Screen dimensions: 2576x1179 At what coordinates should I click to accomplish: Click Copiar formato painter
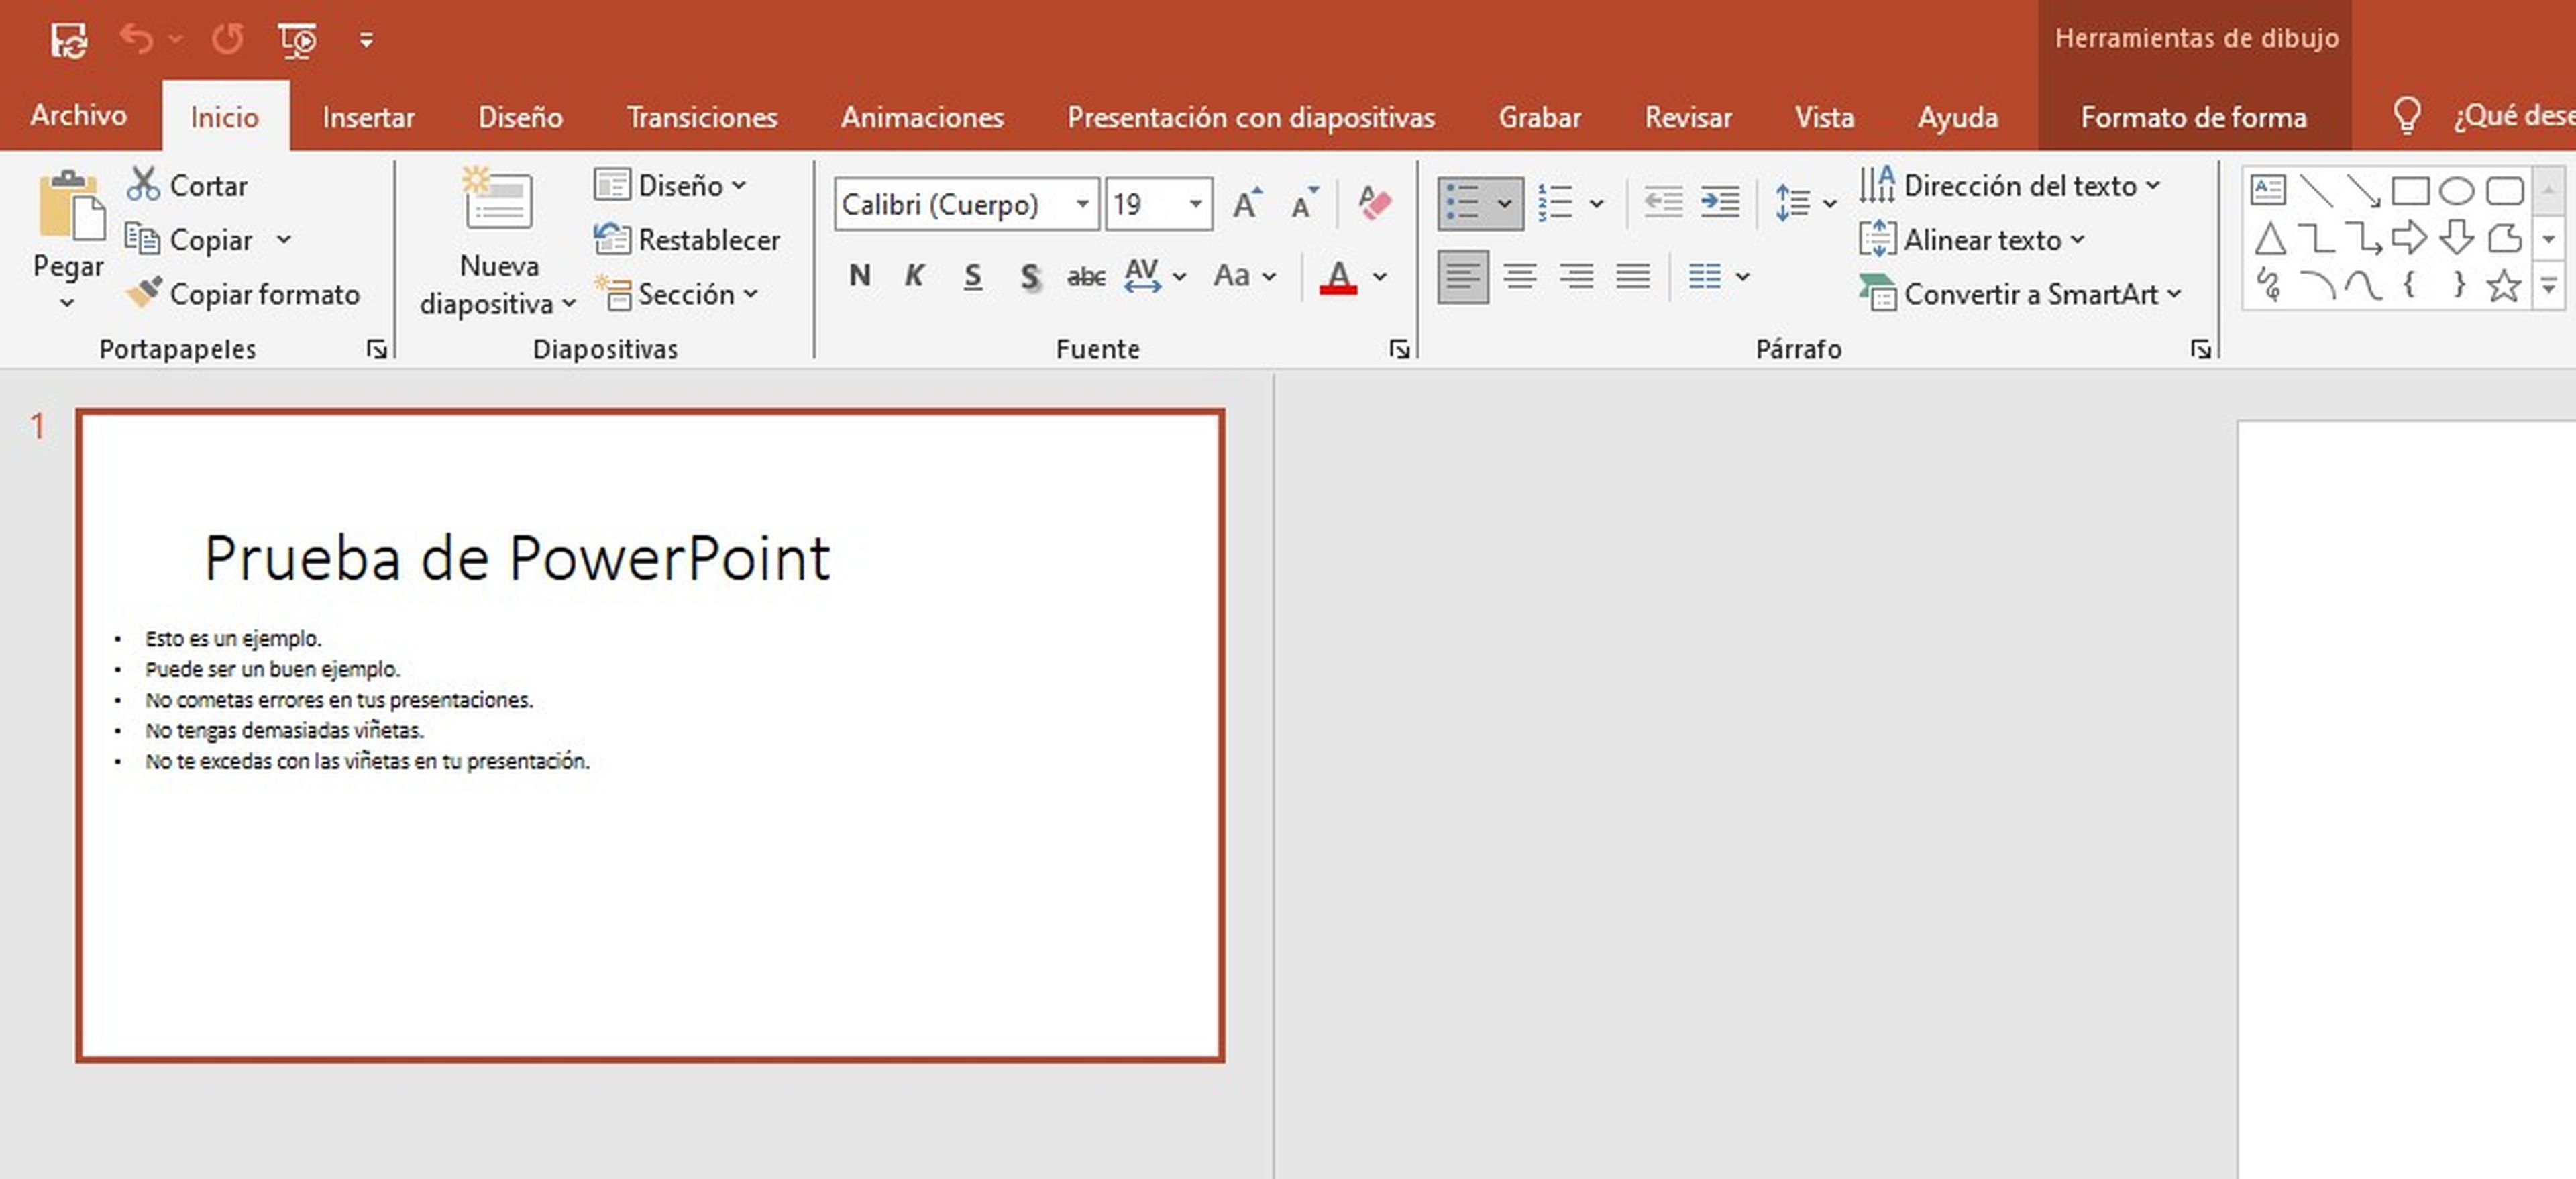(243, 294)
